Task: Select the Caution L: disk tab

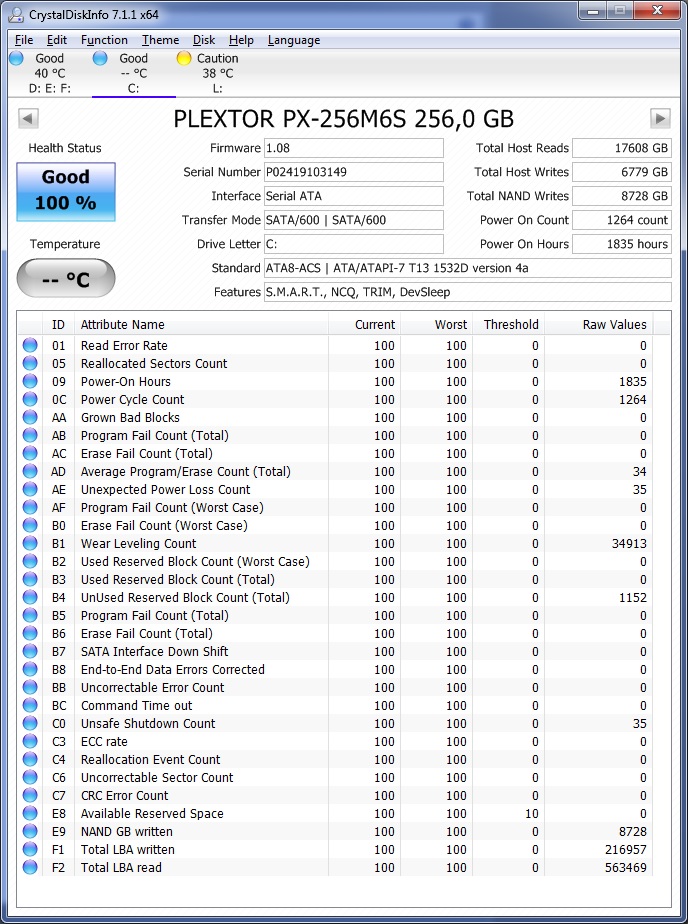Action: tap(217, 73)
